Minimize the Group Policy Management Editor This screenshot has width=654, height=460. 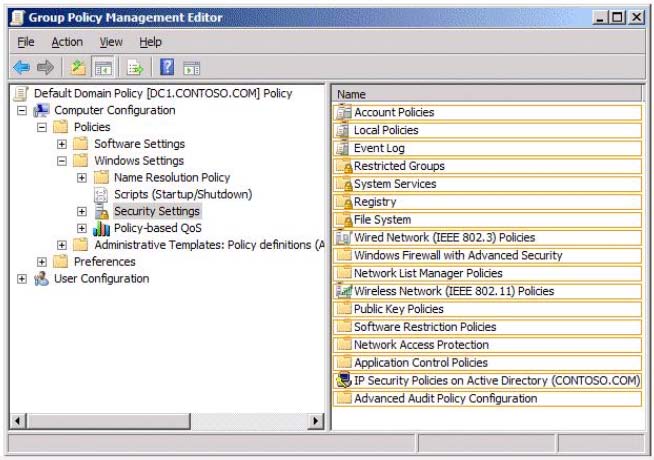pyautogui.click(x=599, y=18)
